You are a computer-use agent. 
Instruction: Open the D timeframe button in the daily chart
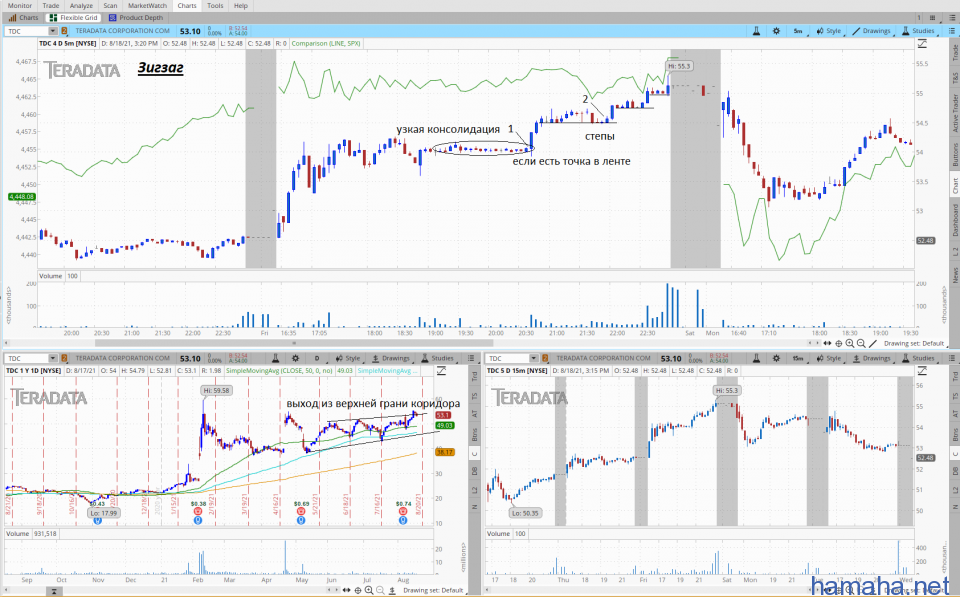pos(317,358)
